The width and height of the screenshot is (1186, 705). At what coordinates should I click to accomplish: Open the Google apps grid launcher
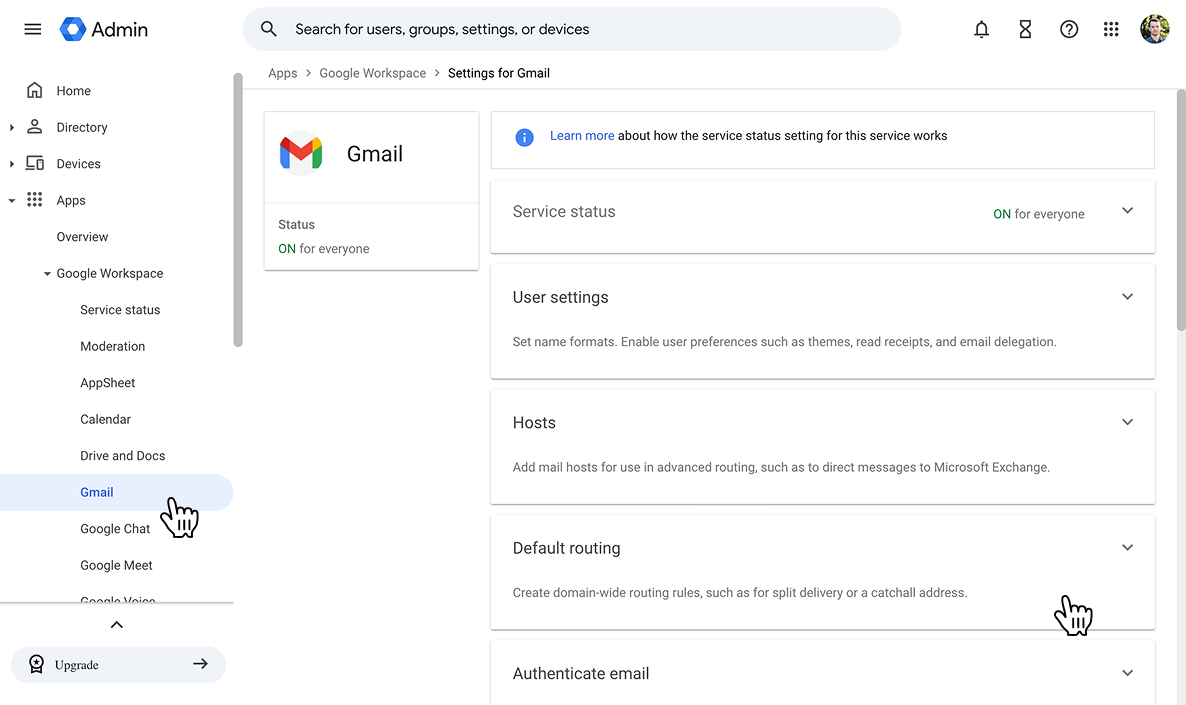tap(1111, 29)
